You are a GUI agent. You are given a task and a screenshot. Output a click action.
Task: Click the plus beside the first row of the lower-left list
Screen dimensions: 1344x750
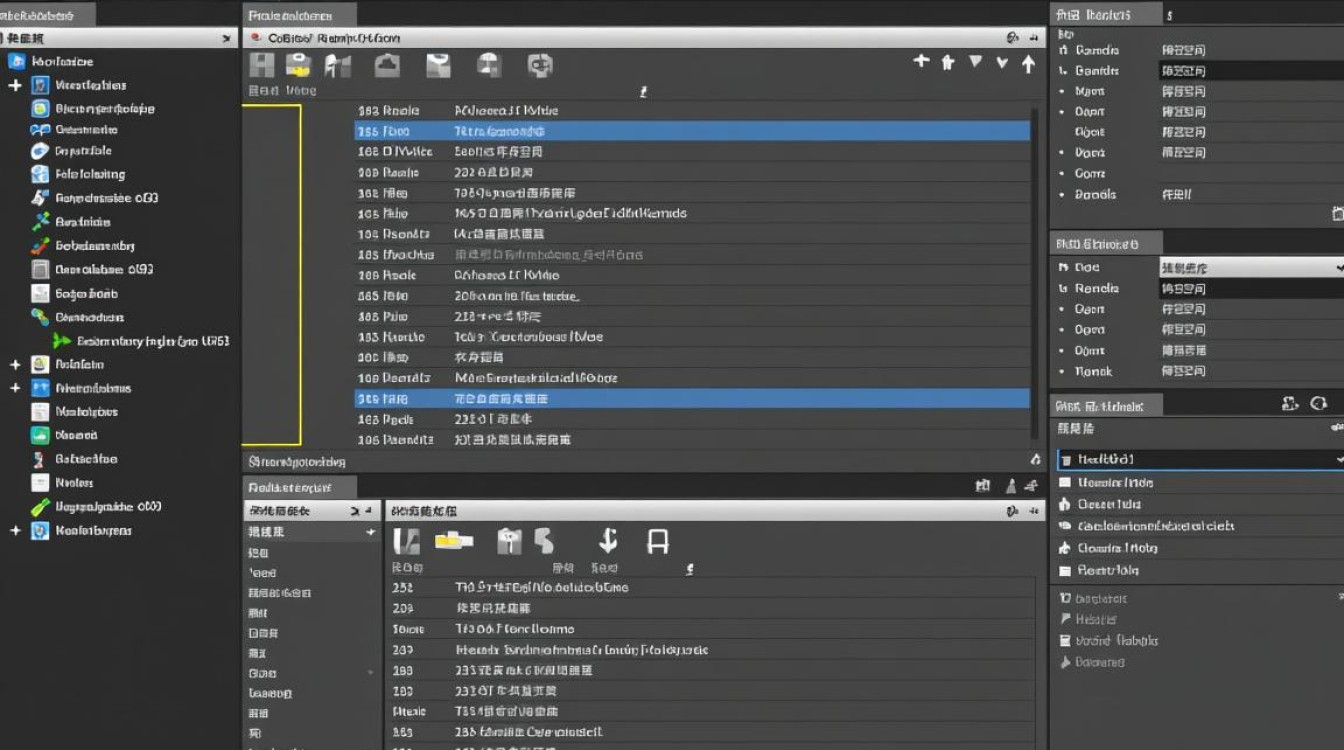tap(370, 532)
